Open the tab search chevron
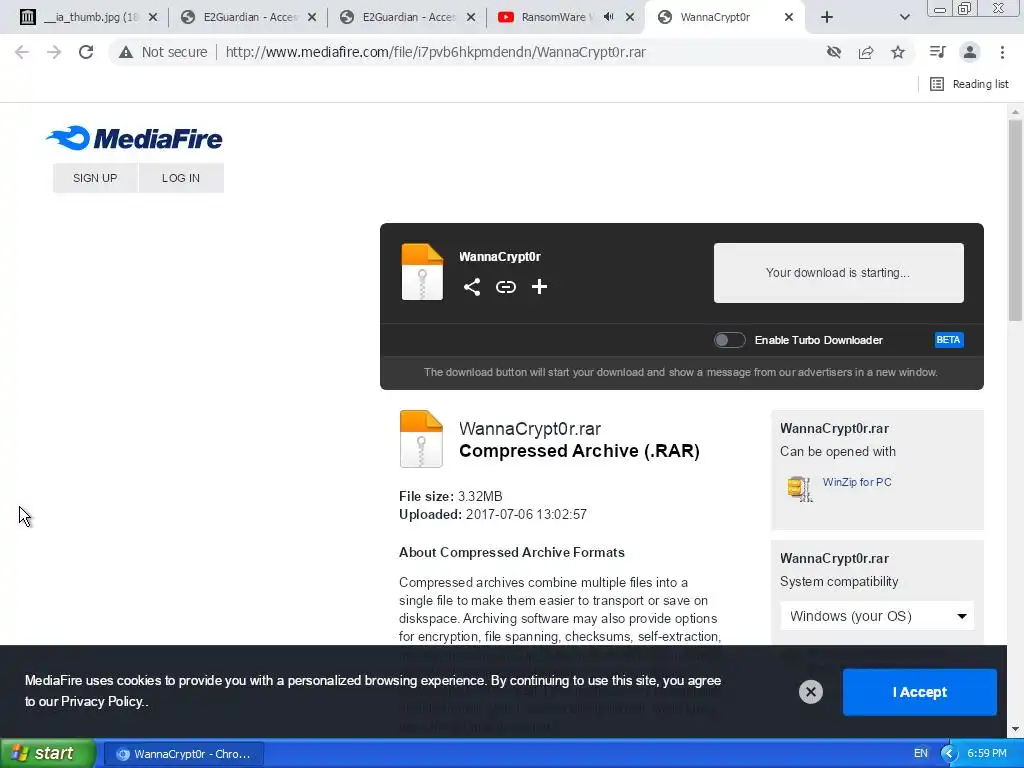 [x=904, y=18]
